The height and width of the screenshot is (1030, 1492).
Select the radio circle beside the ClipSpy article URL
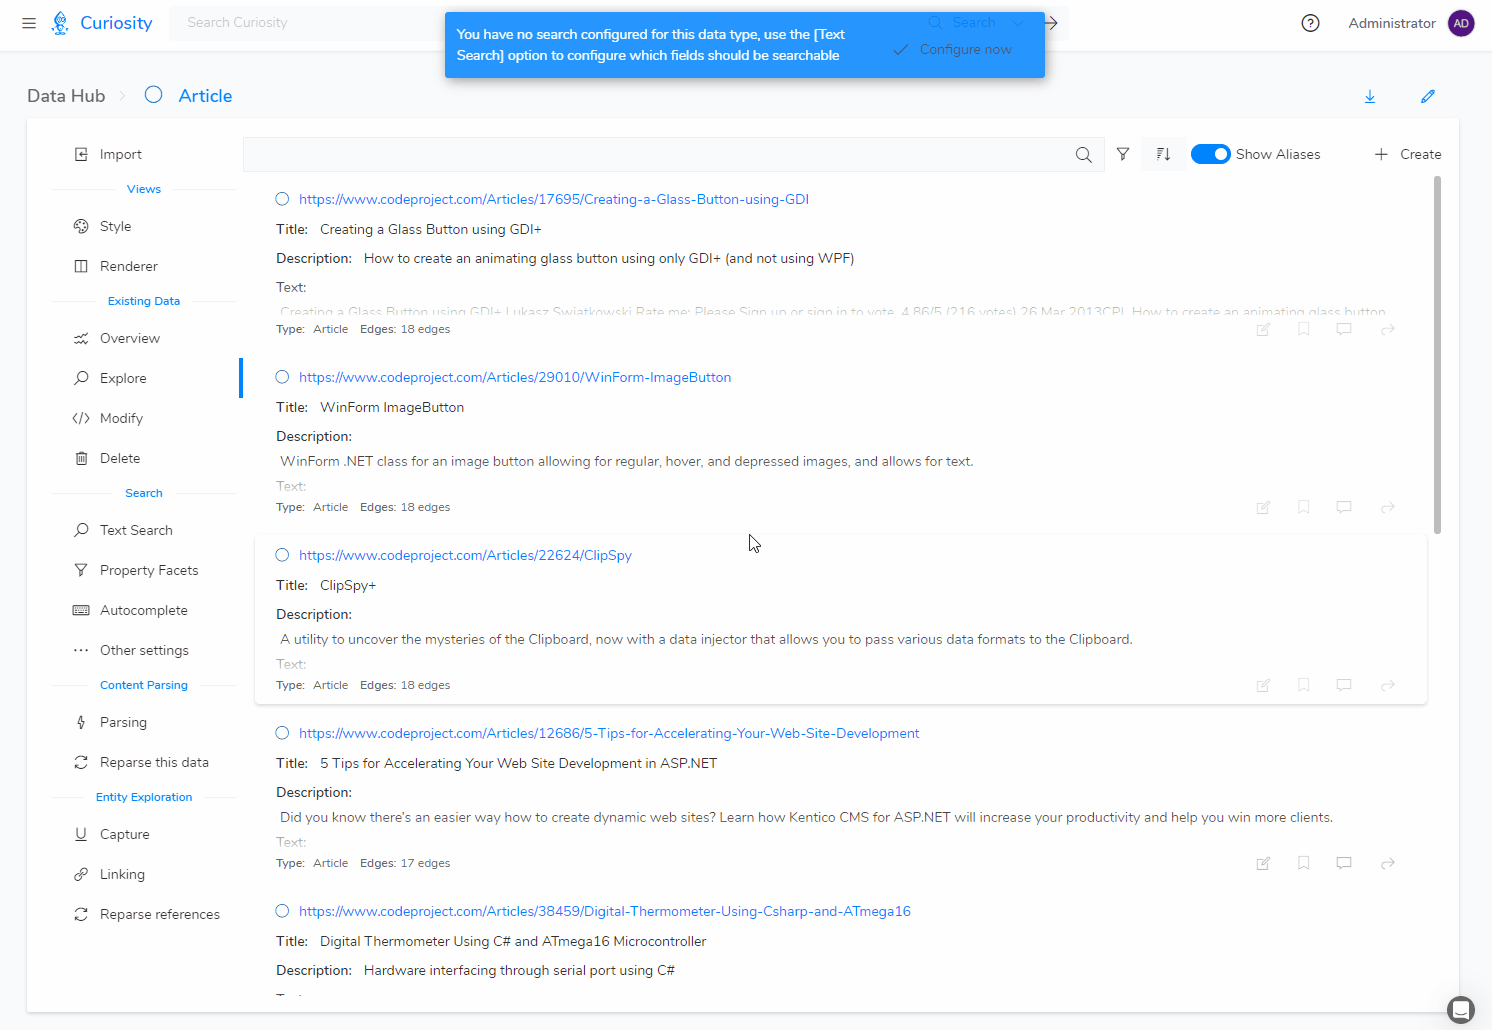click(281, 554)
